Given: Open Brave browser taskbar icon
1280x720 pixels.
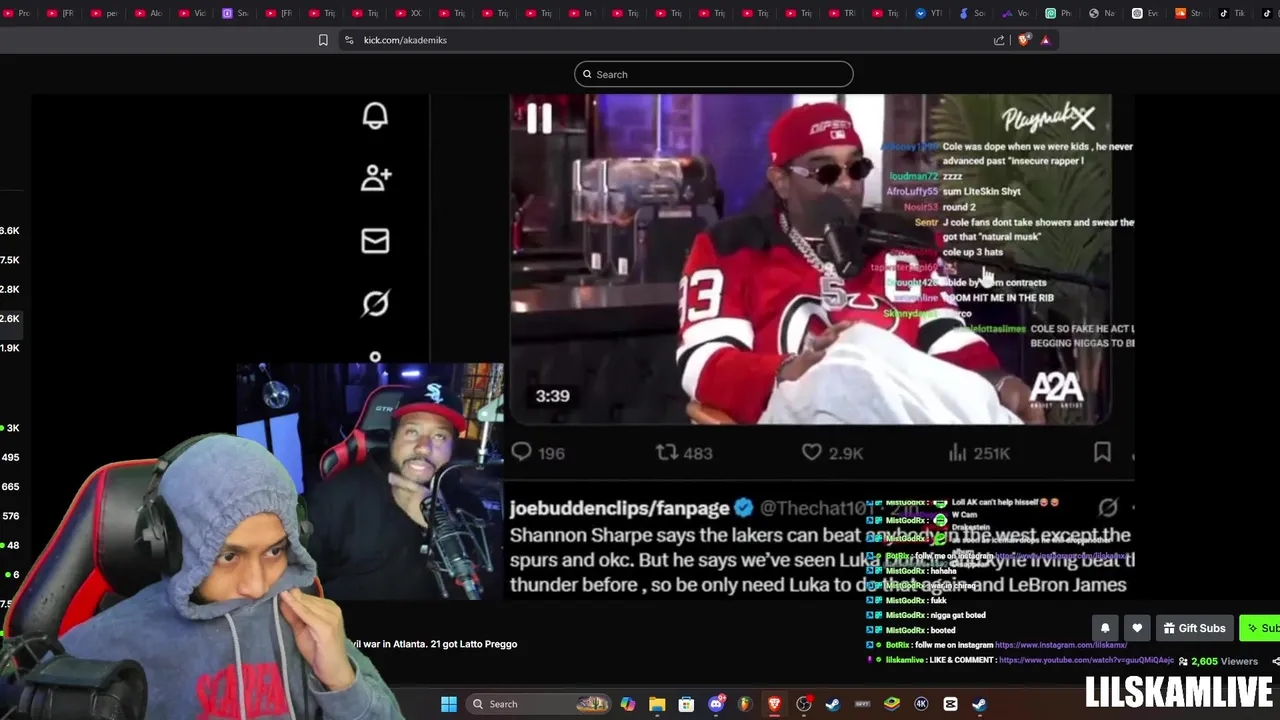Looking at the screenshot, I should click(774, 704).
